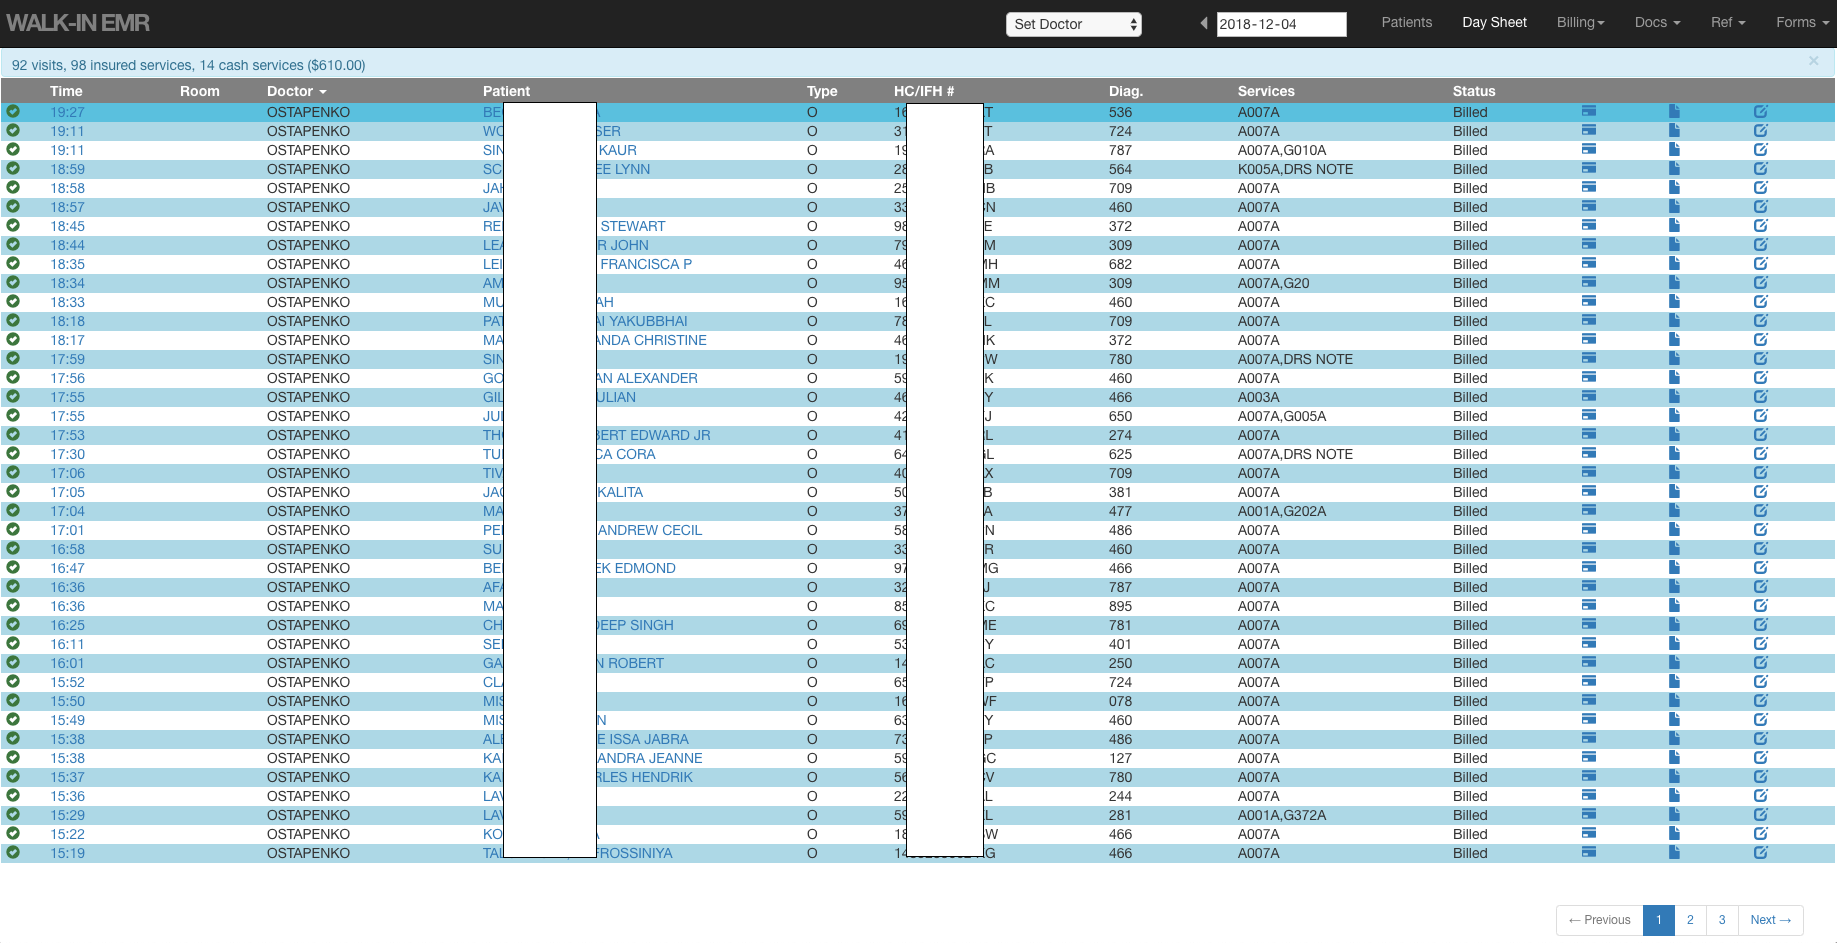
Task: Click the Time column header
Action: click(x=66, y=91)
